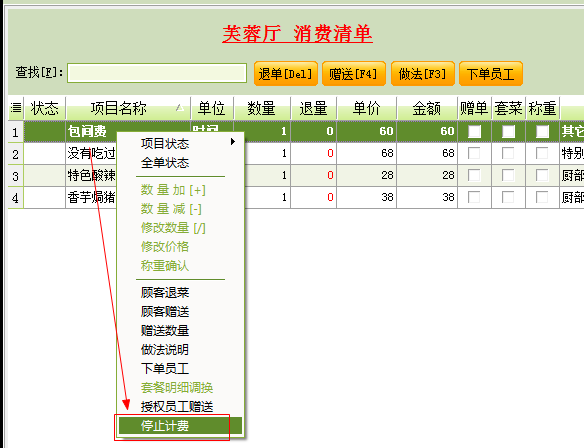Viewport: 584px width, 448px height.
Task: Click 称重 column header
Action: pyautogui.click(x=542, y=108)
